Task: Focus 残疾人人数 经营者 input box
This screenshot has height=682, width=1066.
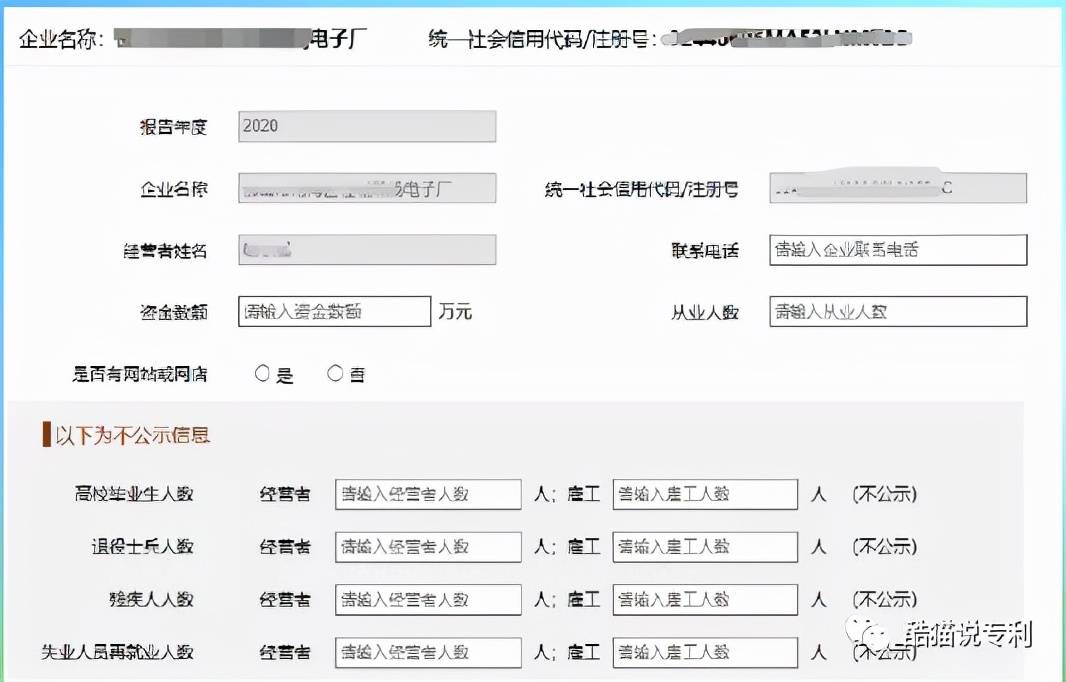Action: (x=428, y=599)
